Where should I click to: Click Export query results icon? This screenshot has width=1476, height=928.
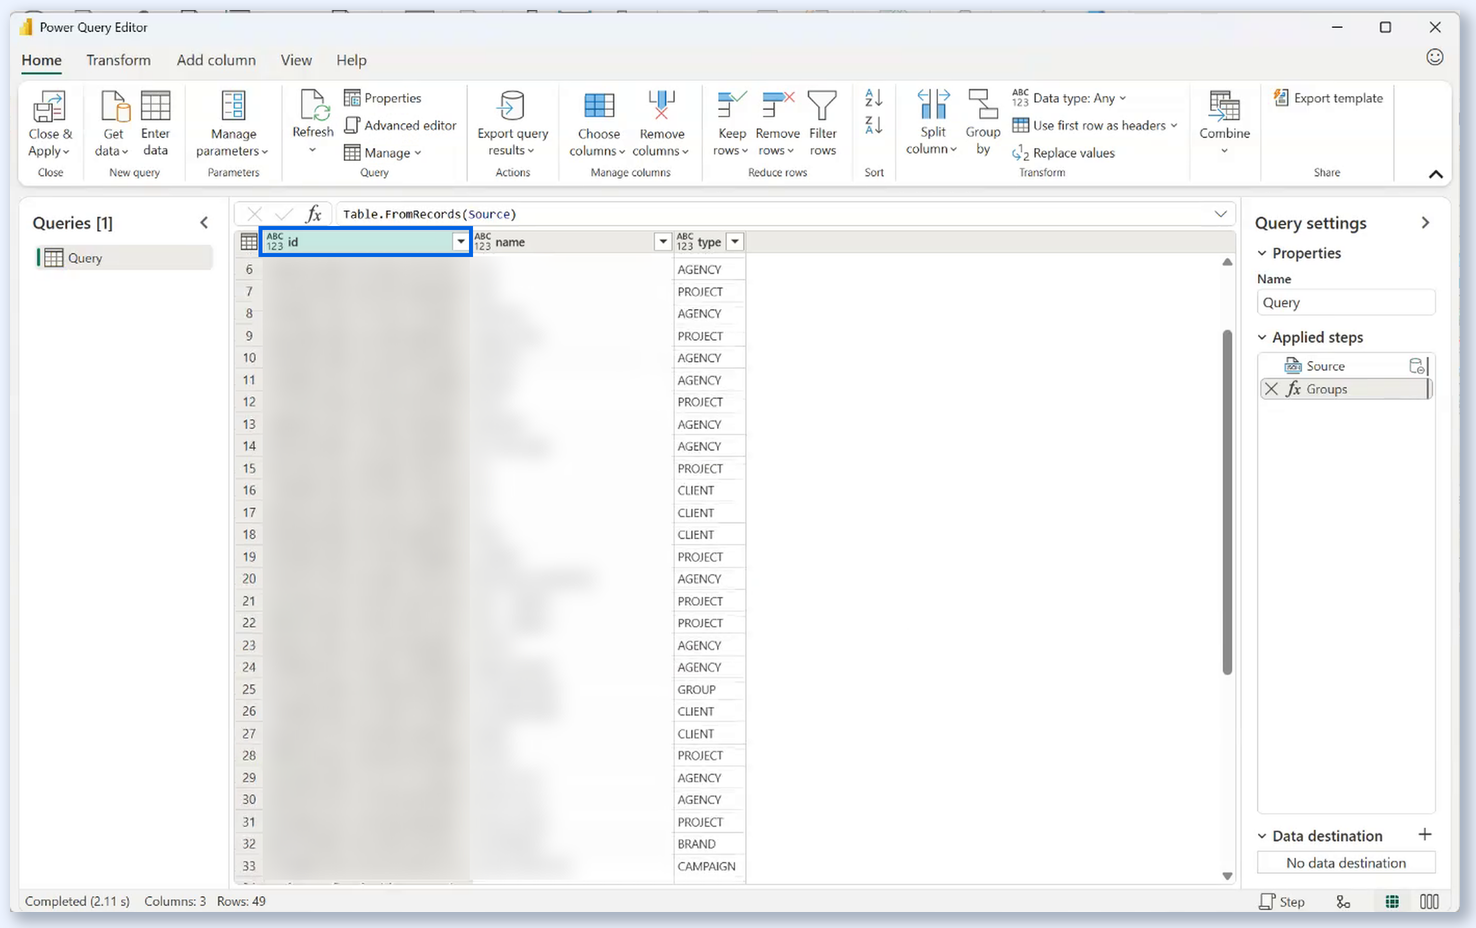point(512,105)
